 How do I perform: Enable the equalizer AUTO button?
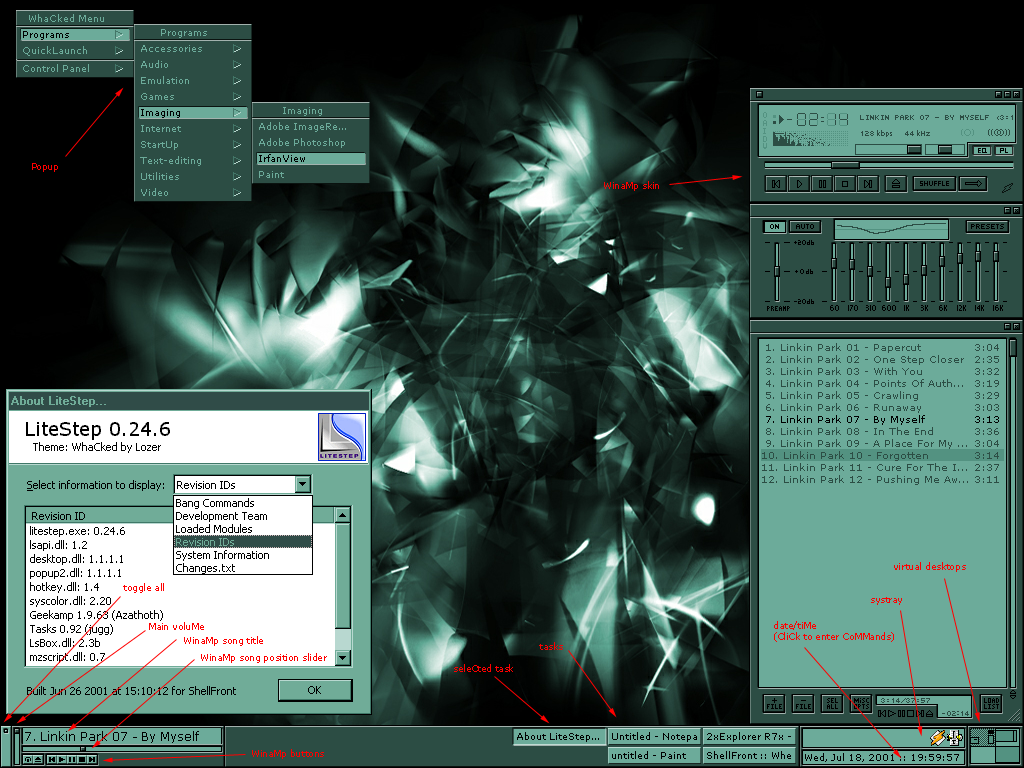[x=805, y=227]
